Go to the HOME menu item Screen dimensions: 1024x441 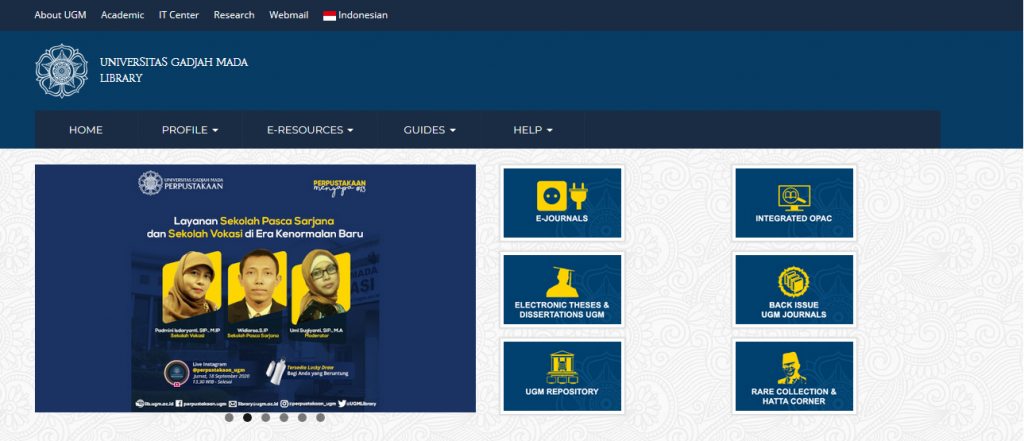tap(86, 130)
